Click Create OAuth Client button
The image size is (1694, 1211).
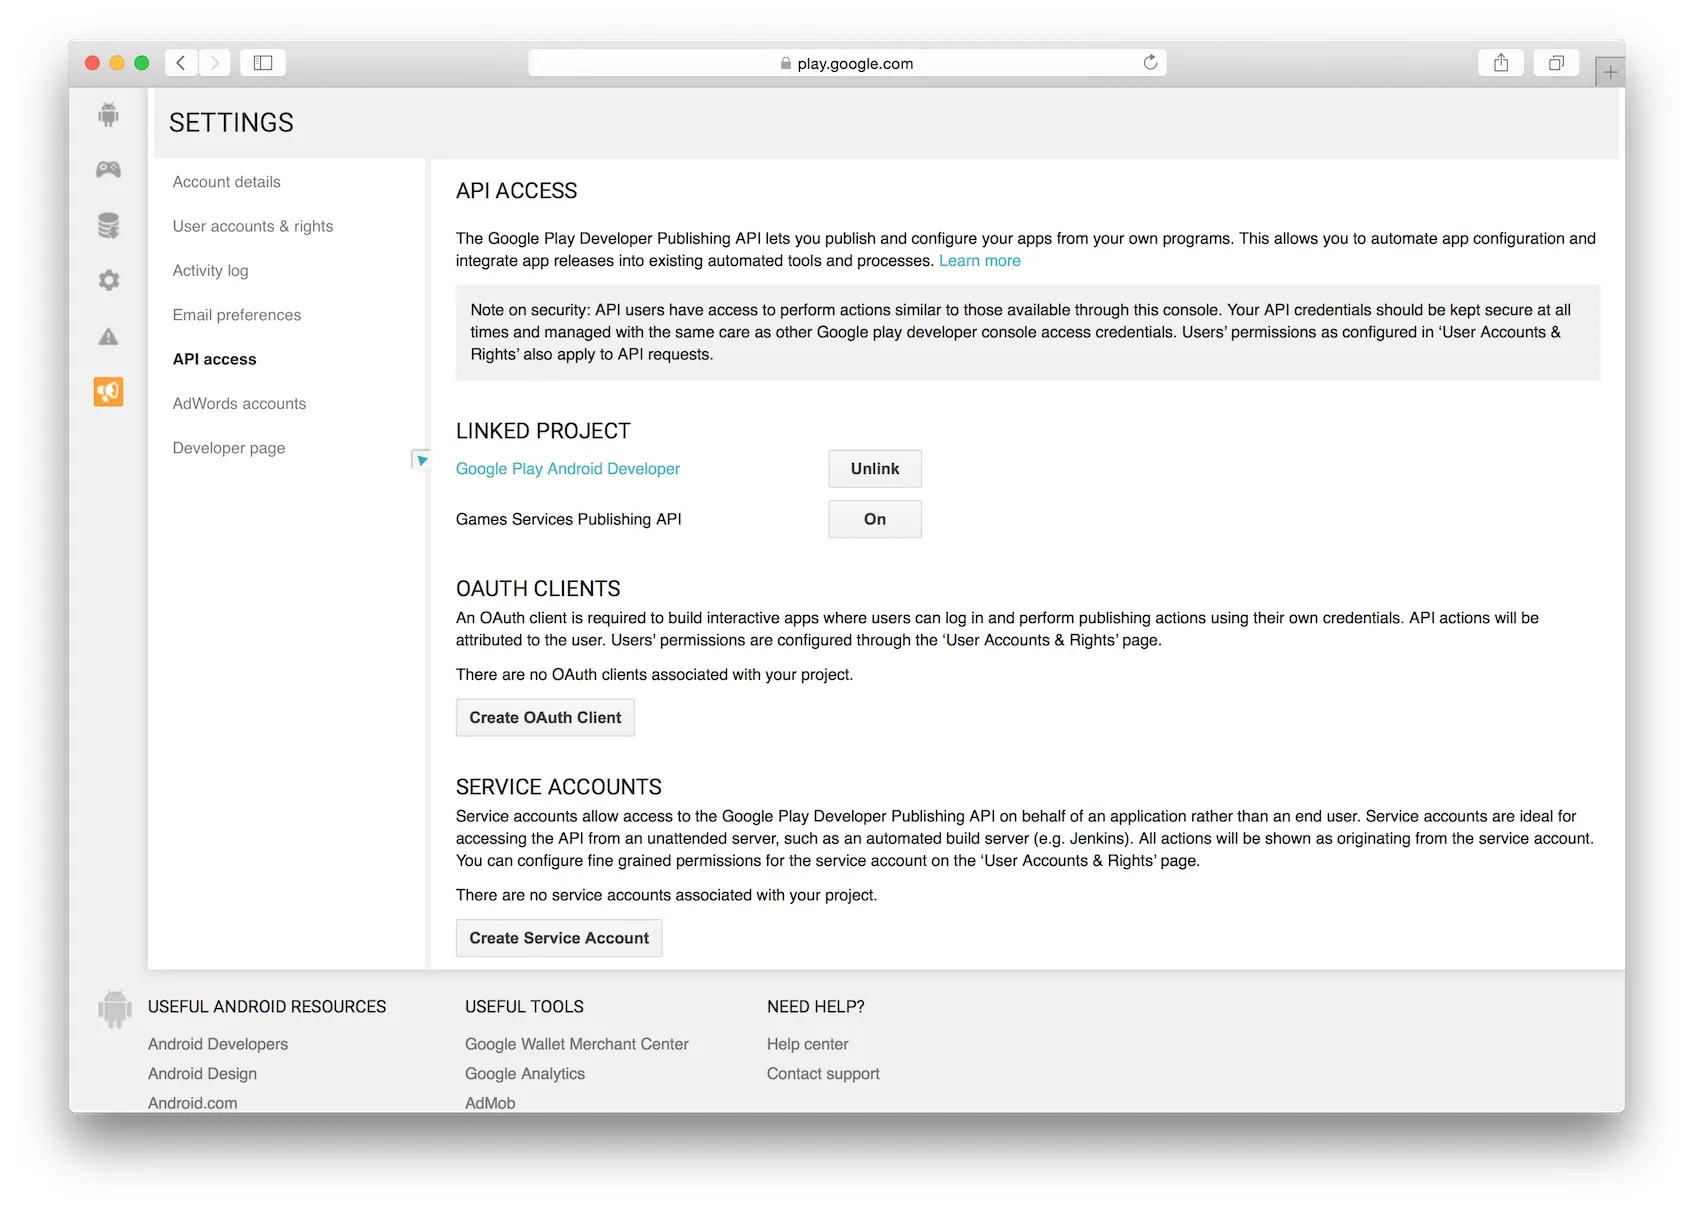pyautogui.click(x=545, y=718)
